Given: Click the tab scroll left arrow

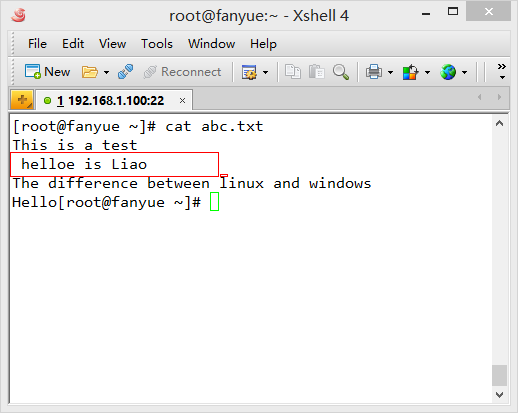Looking at the screenshot, I should 480,97.
